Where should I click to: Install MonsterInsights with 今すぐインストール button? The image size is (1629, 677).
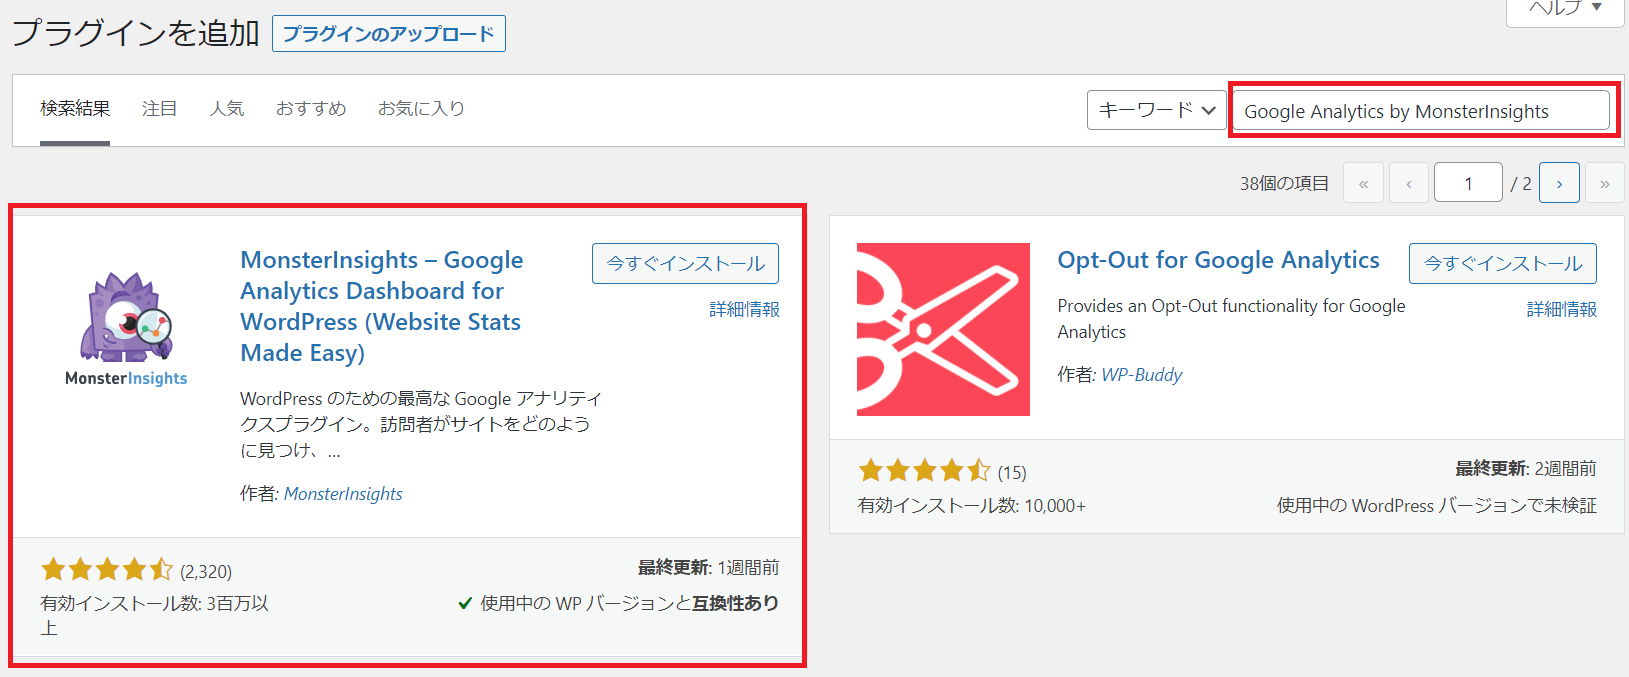[x=684, y=263]
